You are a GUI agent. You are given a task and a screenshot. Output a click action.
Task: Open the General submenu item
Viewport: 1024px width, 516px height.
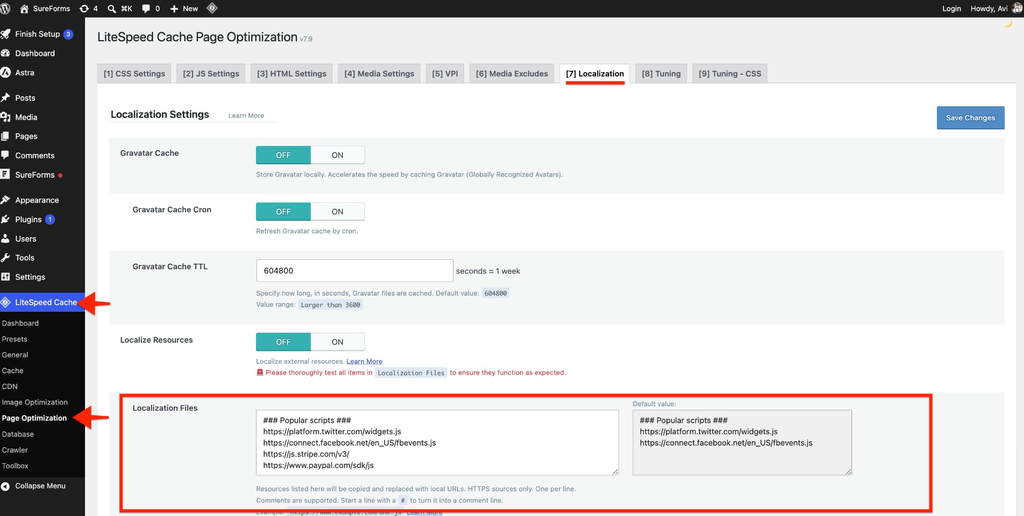click(15, 355)
